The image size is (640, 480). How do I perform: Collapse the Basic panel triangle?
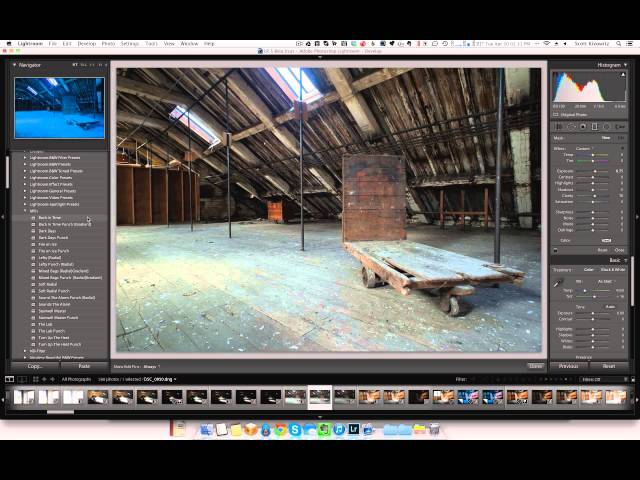click(x=626, y=260)
